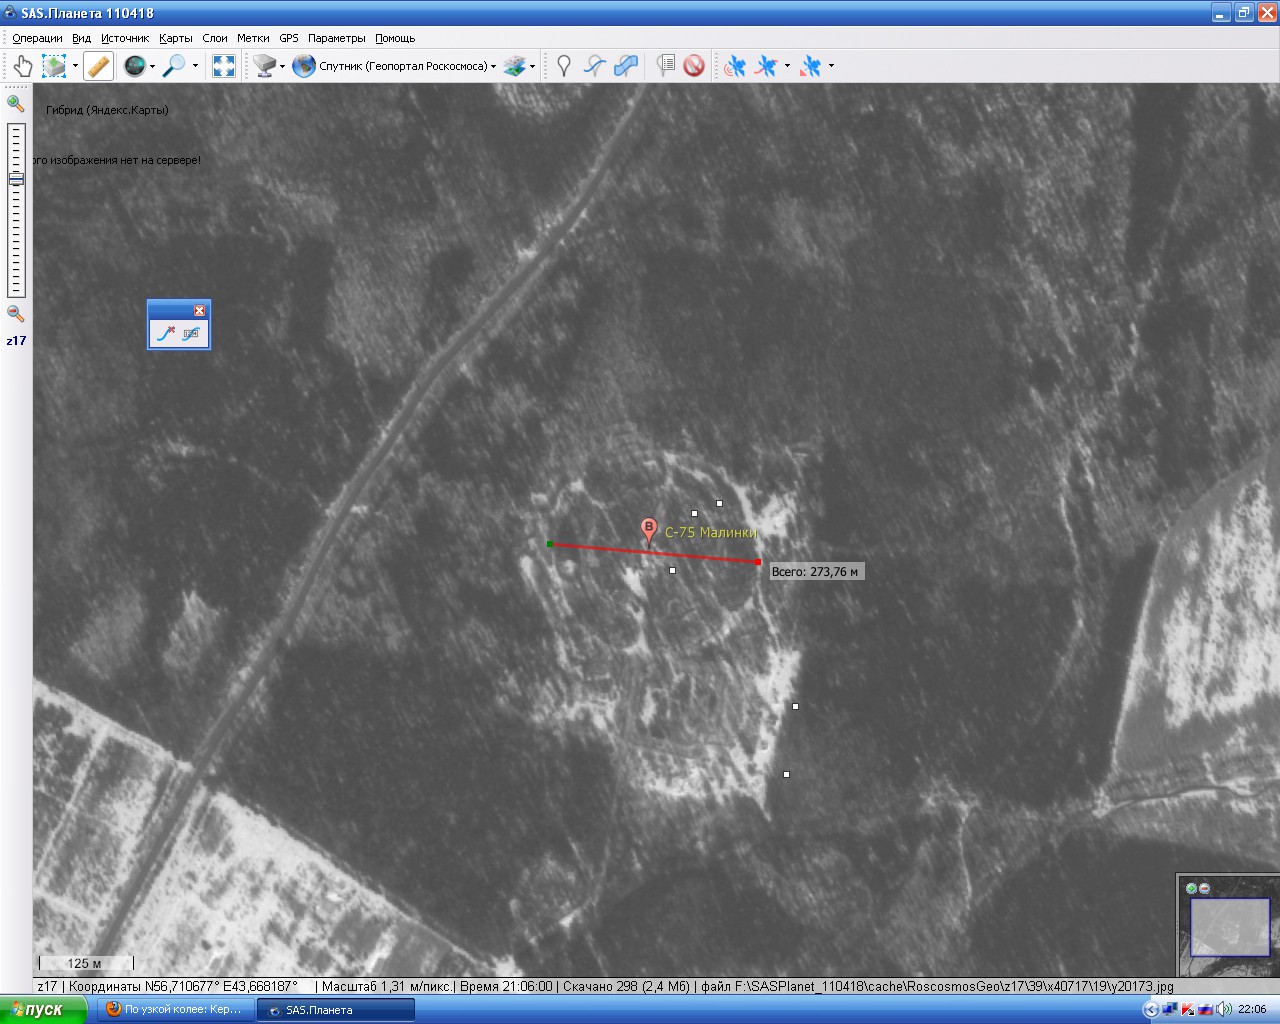Toggle hide all placemarks red icon
1280x1024 pixels.
point(694,66)
